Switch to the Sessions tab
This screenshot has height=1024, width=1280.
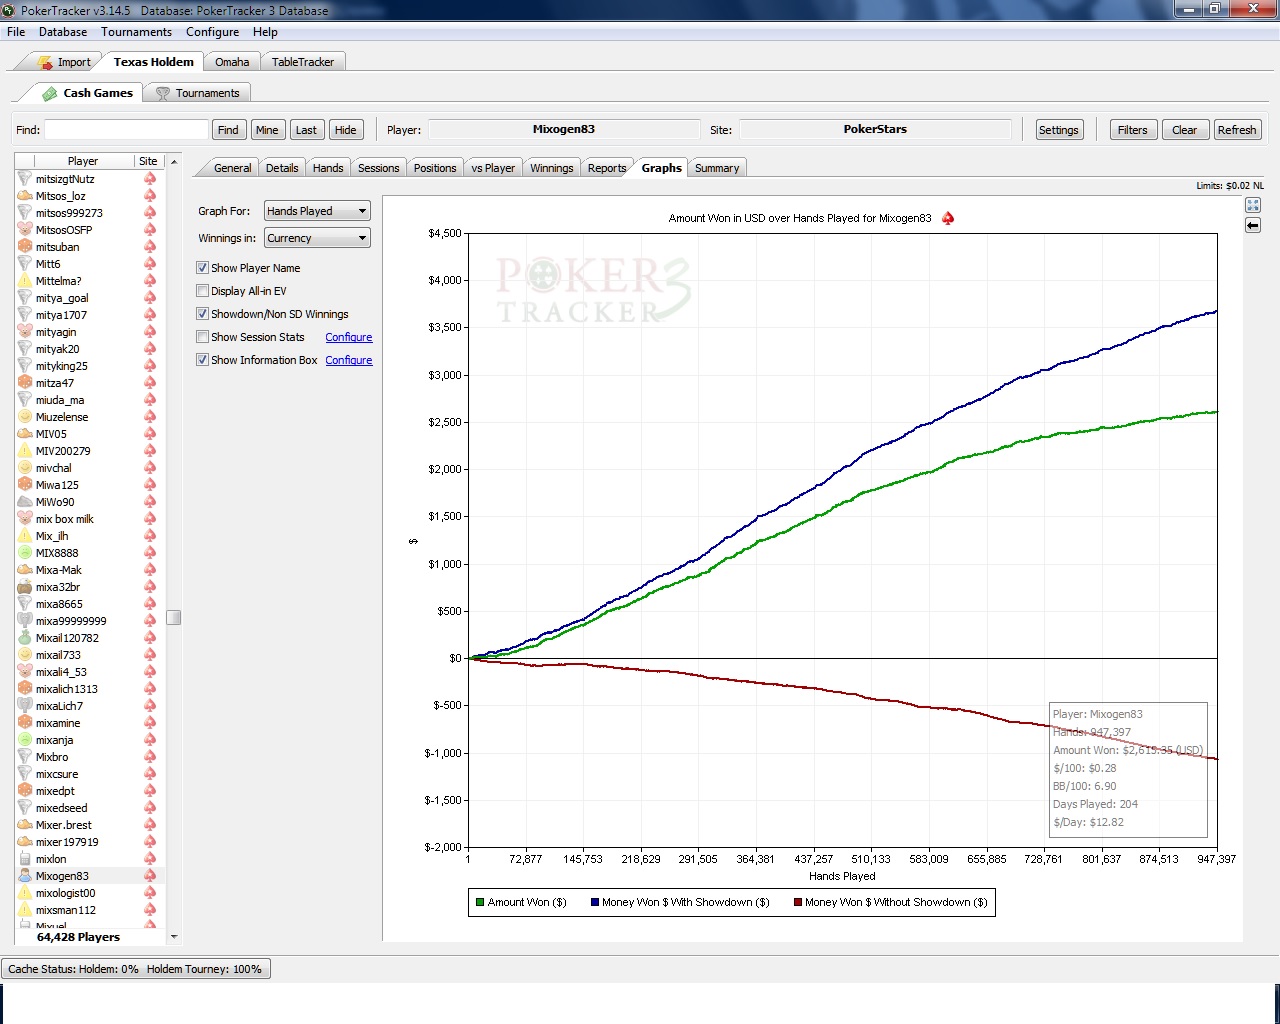tap(378, 168)
